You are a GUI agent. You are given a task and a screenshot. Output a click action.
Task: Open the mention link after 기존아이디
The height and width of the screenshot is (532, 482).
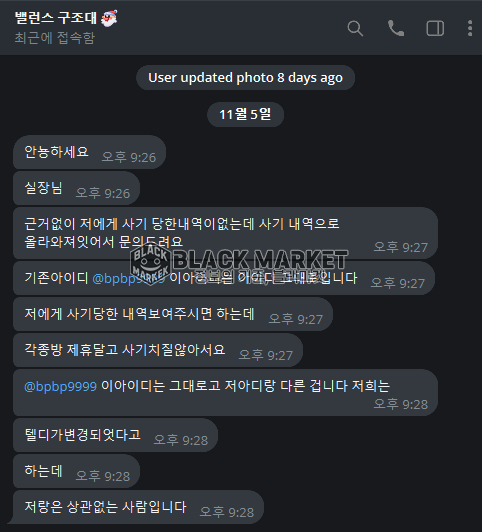pos(129,278)
